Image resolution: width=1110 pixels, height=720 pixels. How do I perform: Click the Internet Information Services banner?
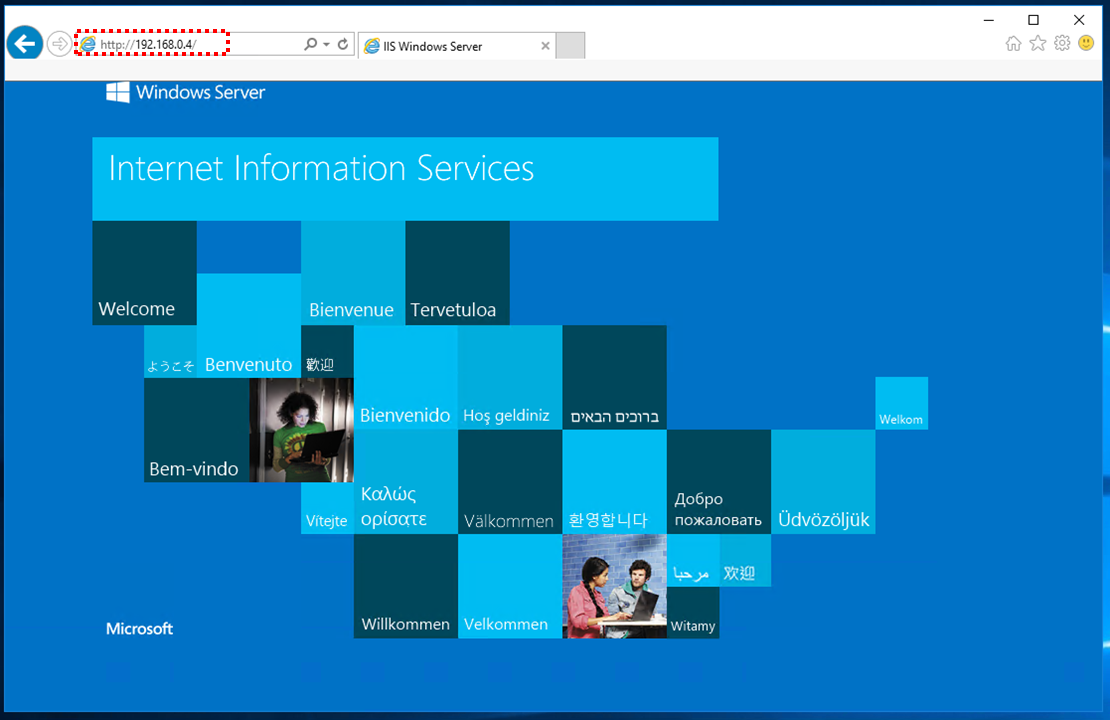pos(405,179)
